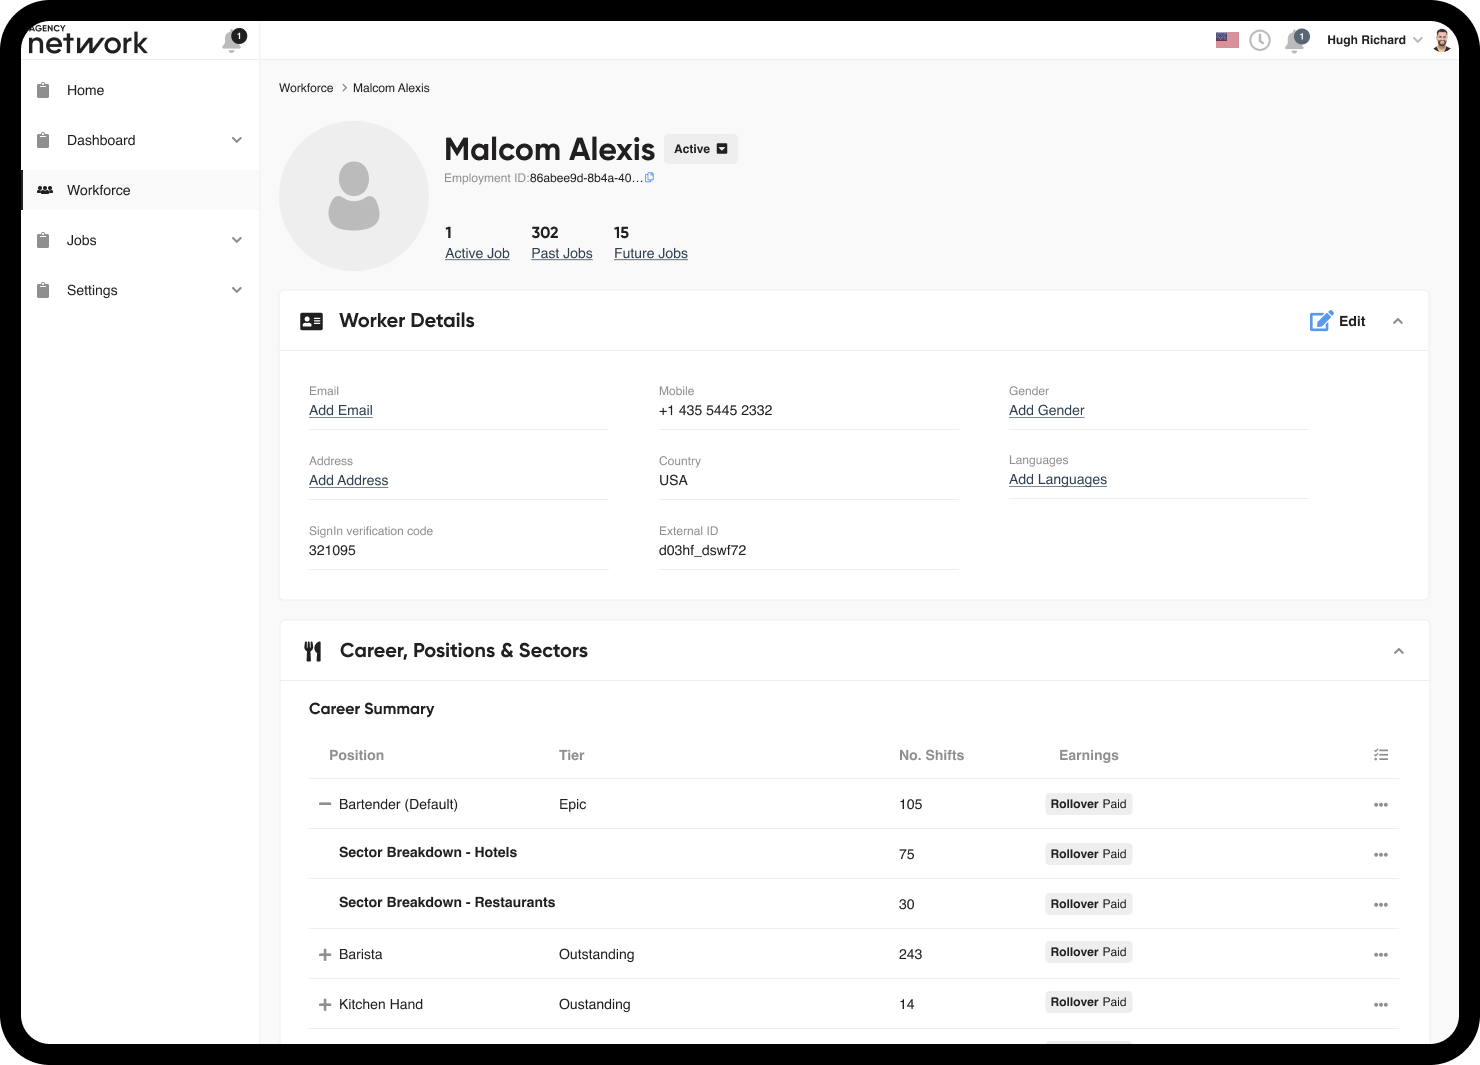Click the Edit button label
1480x1065 pixels.
(1352, 321)
